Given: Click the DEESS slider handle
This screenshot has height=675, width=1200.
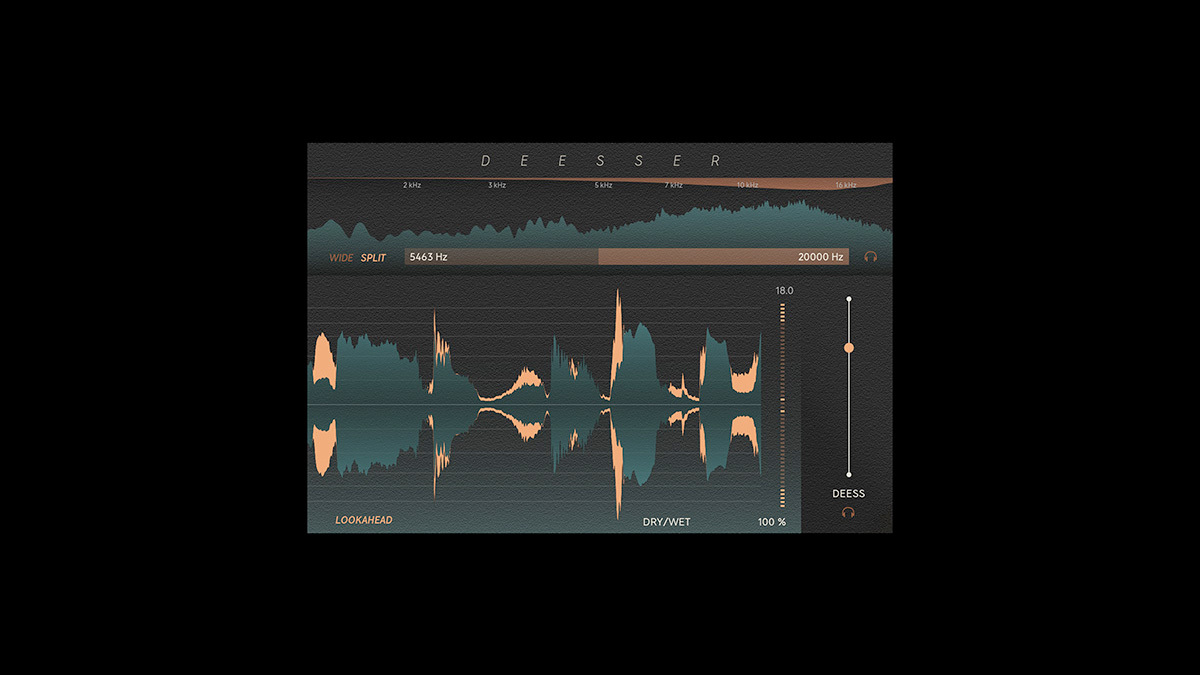Looking at the screenshot, I should point(849,348).
